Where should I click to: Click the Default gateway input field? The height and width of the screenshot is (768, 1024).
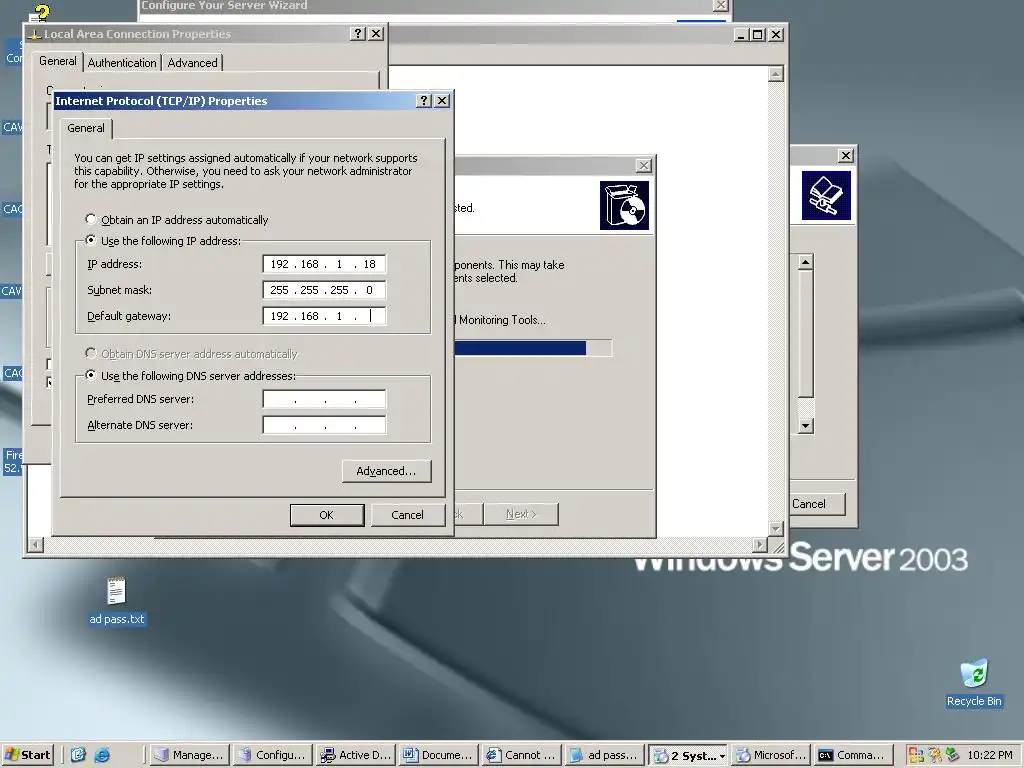tap(324, 316)
